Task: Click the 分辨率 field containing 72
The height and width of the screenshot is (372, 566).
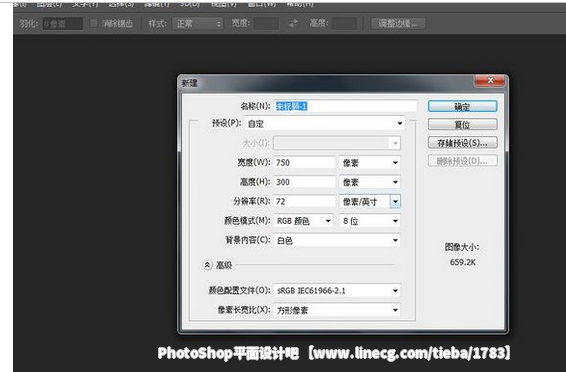Action: (x=305, y=201)
